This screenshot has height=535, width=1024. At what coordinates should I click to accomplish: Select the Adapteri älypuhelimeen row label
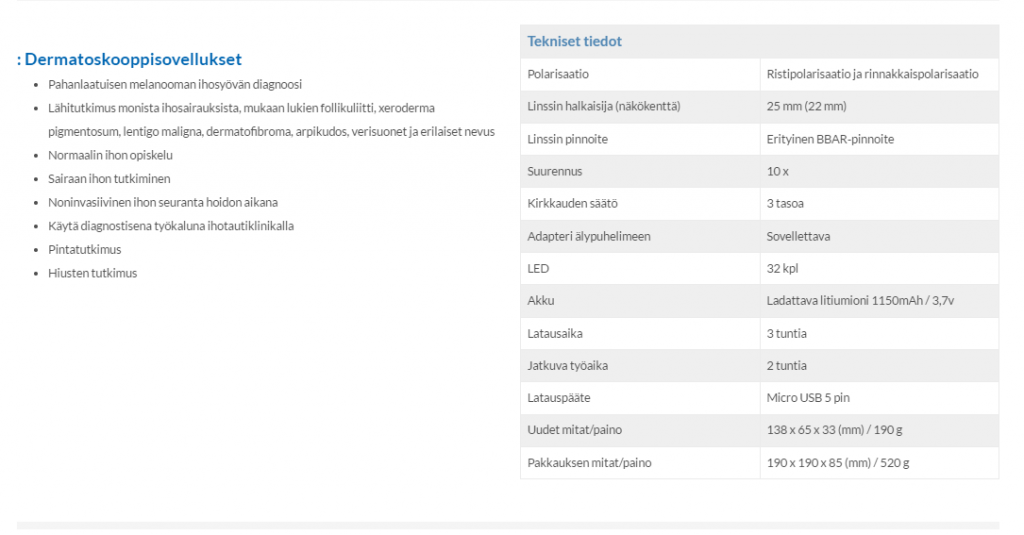(588, 237)
